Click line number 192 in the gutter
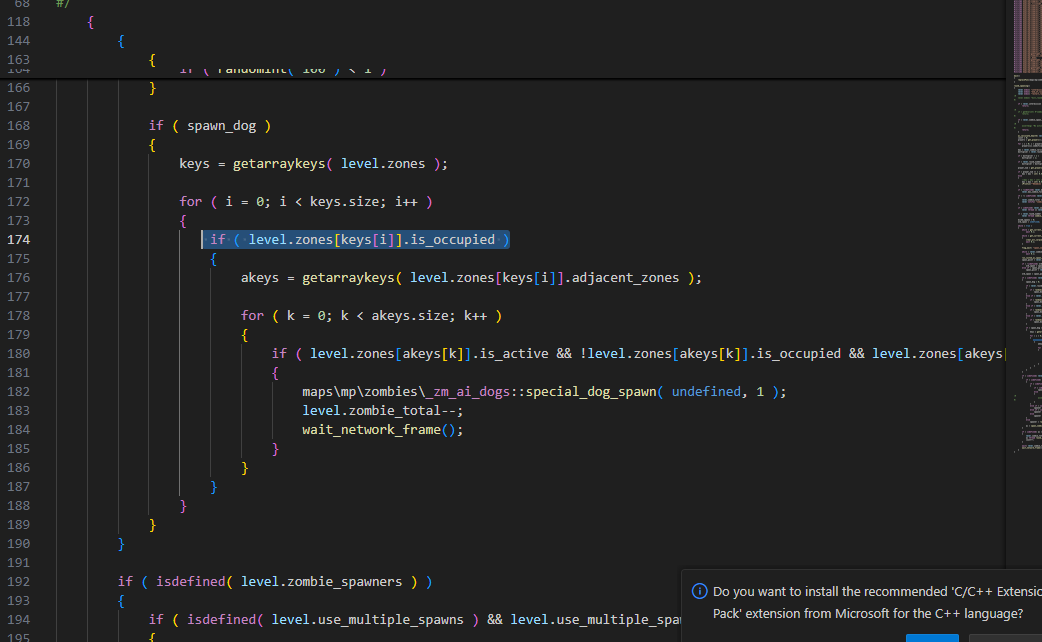This screenshot has width=1042, height=642. click(x=19, y=581)
